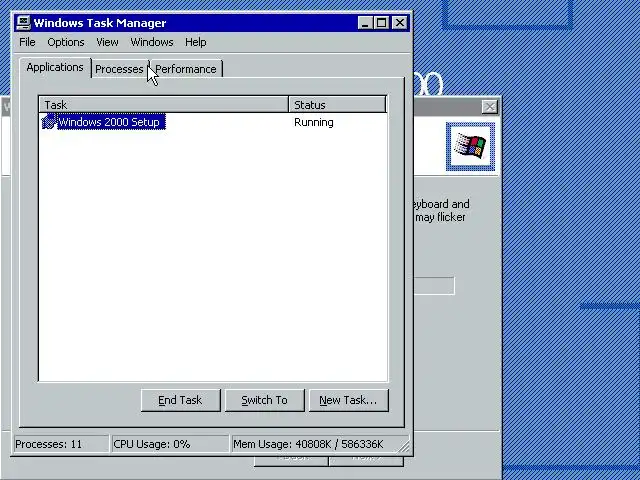Open the View menu

pos(107,42)
